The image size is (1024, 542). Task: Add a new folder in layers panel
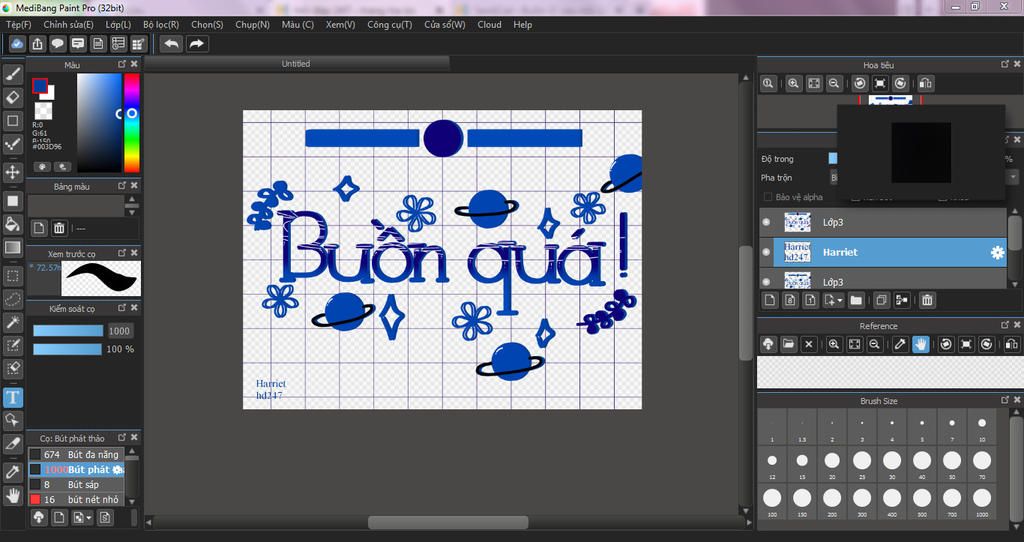coord(856,300)
